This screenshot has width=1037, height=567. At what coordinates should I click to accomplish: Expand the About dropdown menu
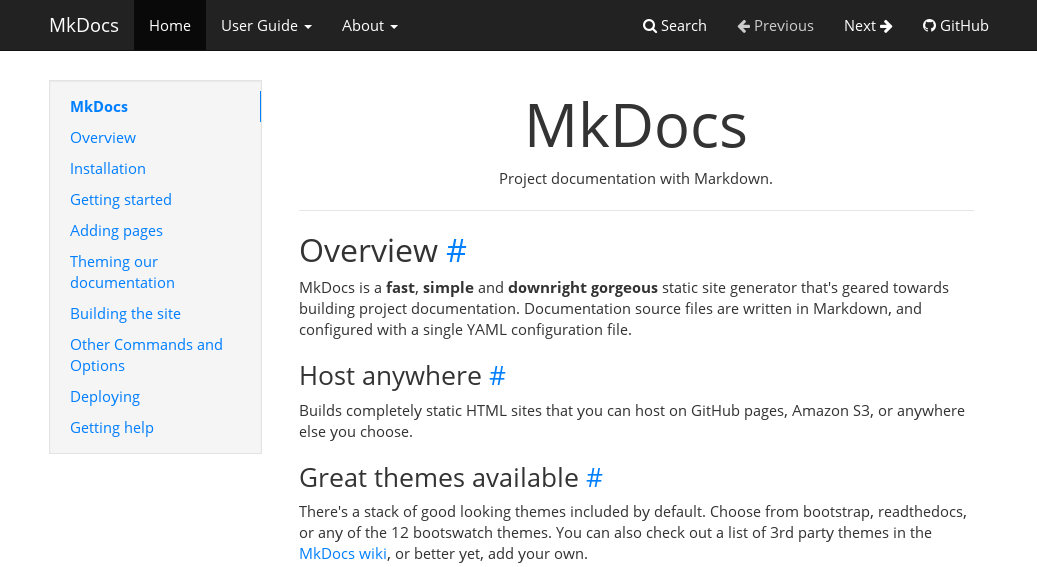point(370,26)
